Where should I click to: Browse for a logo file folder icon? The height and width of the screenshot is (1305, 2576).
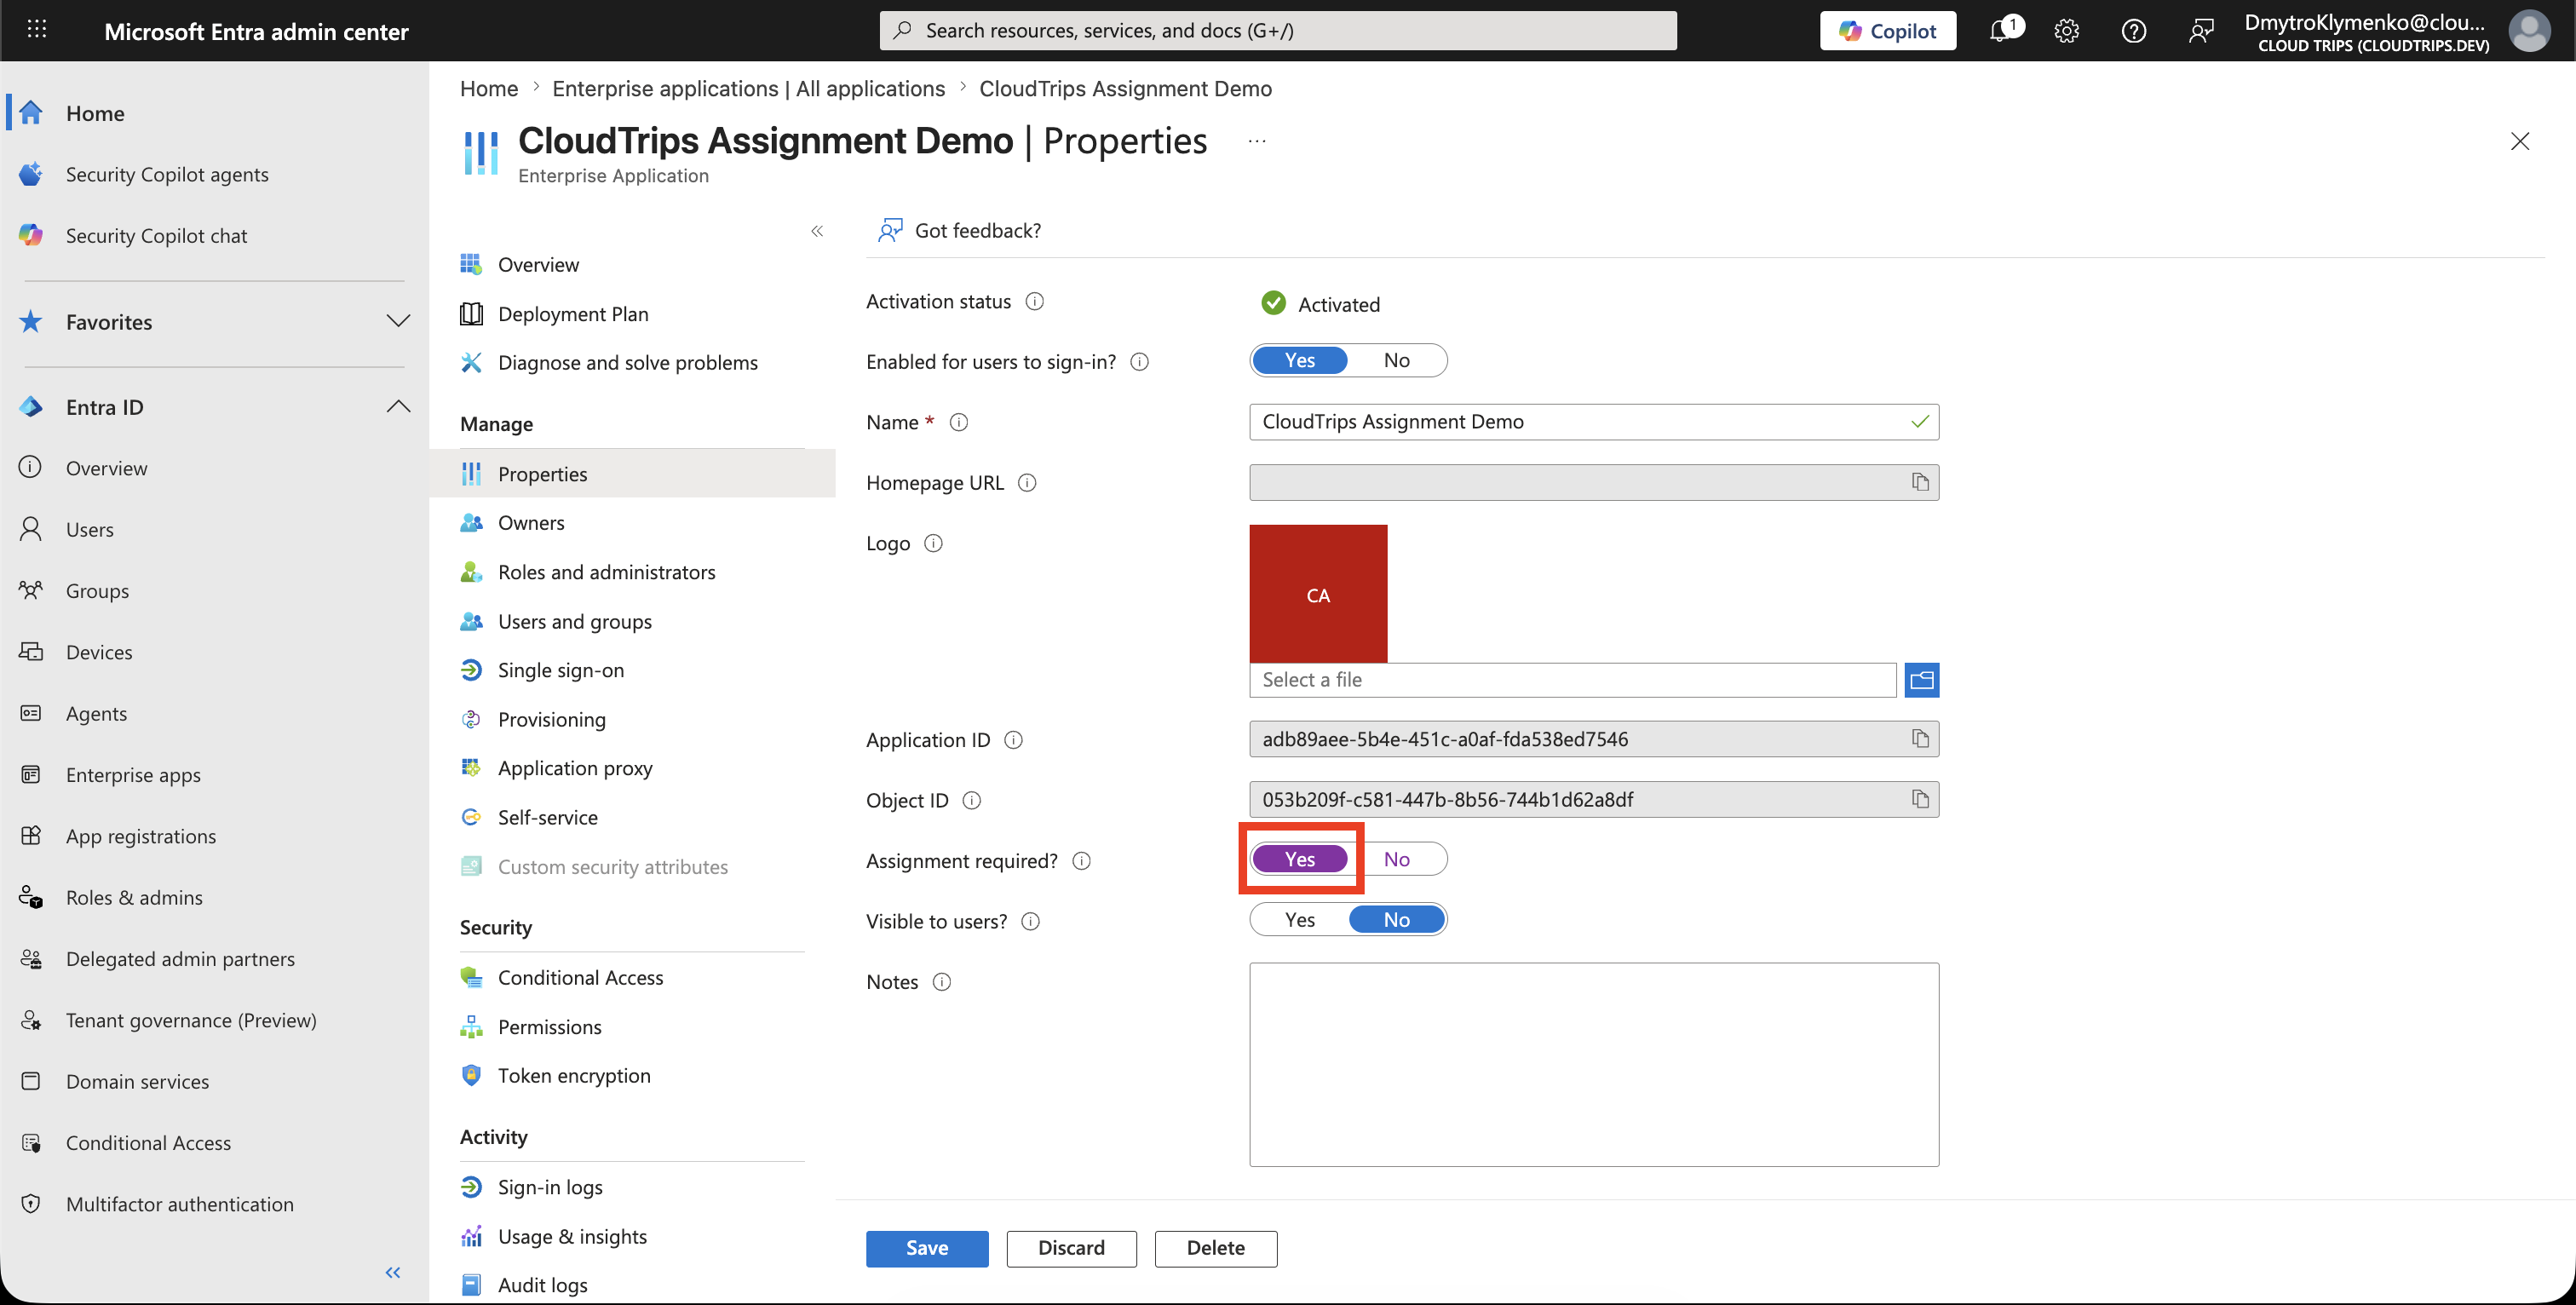tap(1921, 680)
